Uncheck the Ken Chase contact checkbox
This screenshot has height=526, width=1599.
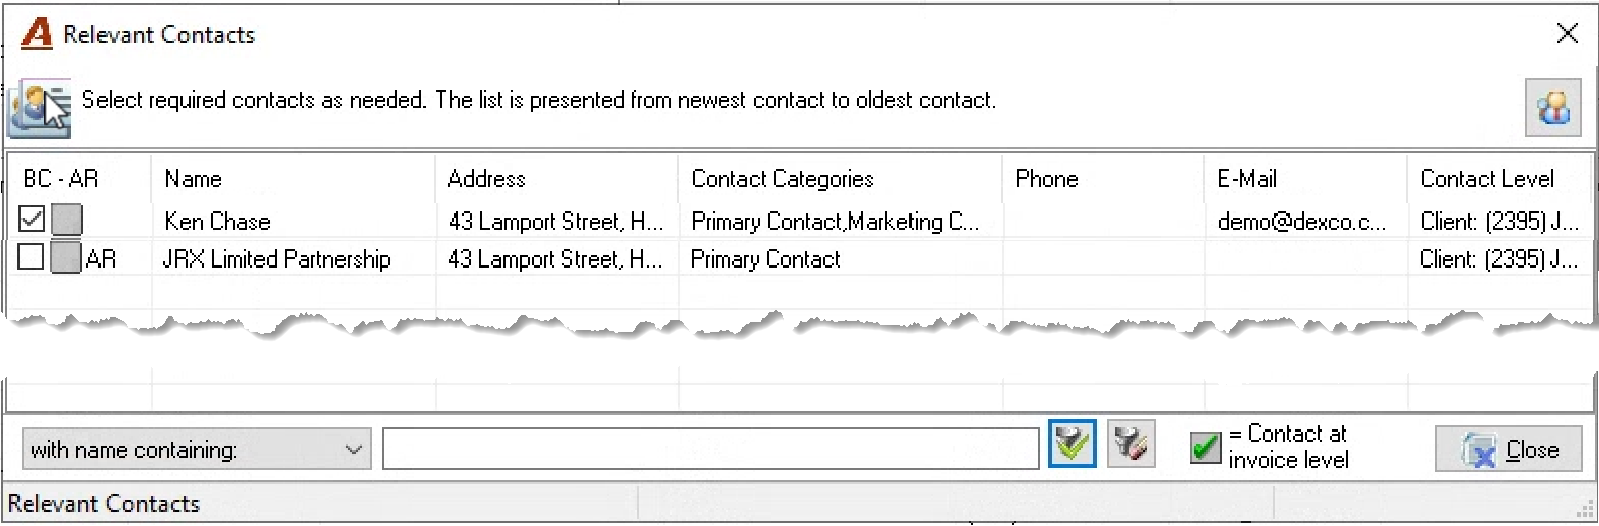32,219
